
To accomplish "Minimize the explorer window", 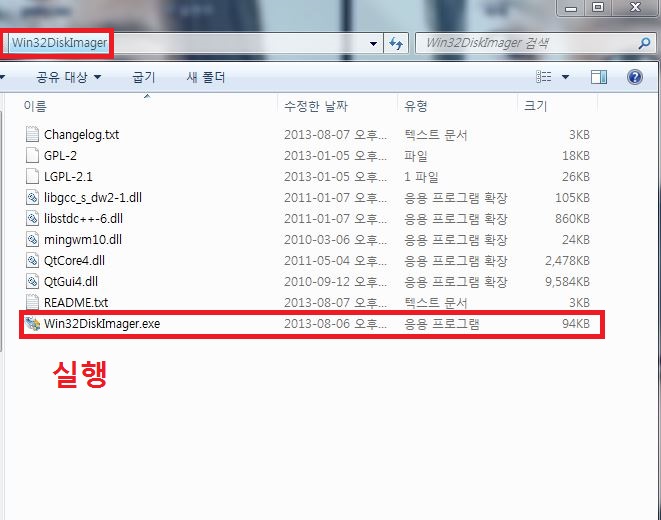I will tap(571, 8).
